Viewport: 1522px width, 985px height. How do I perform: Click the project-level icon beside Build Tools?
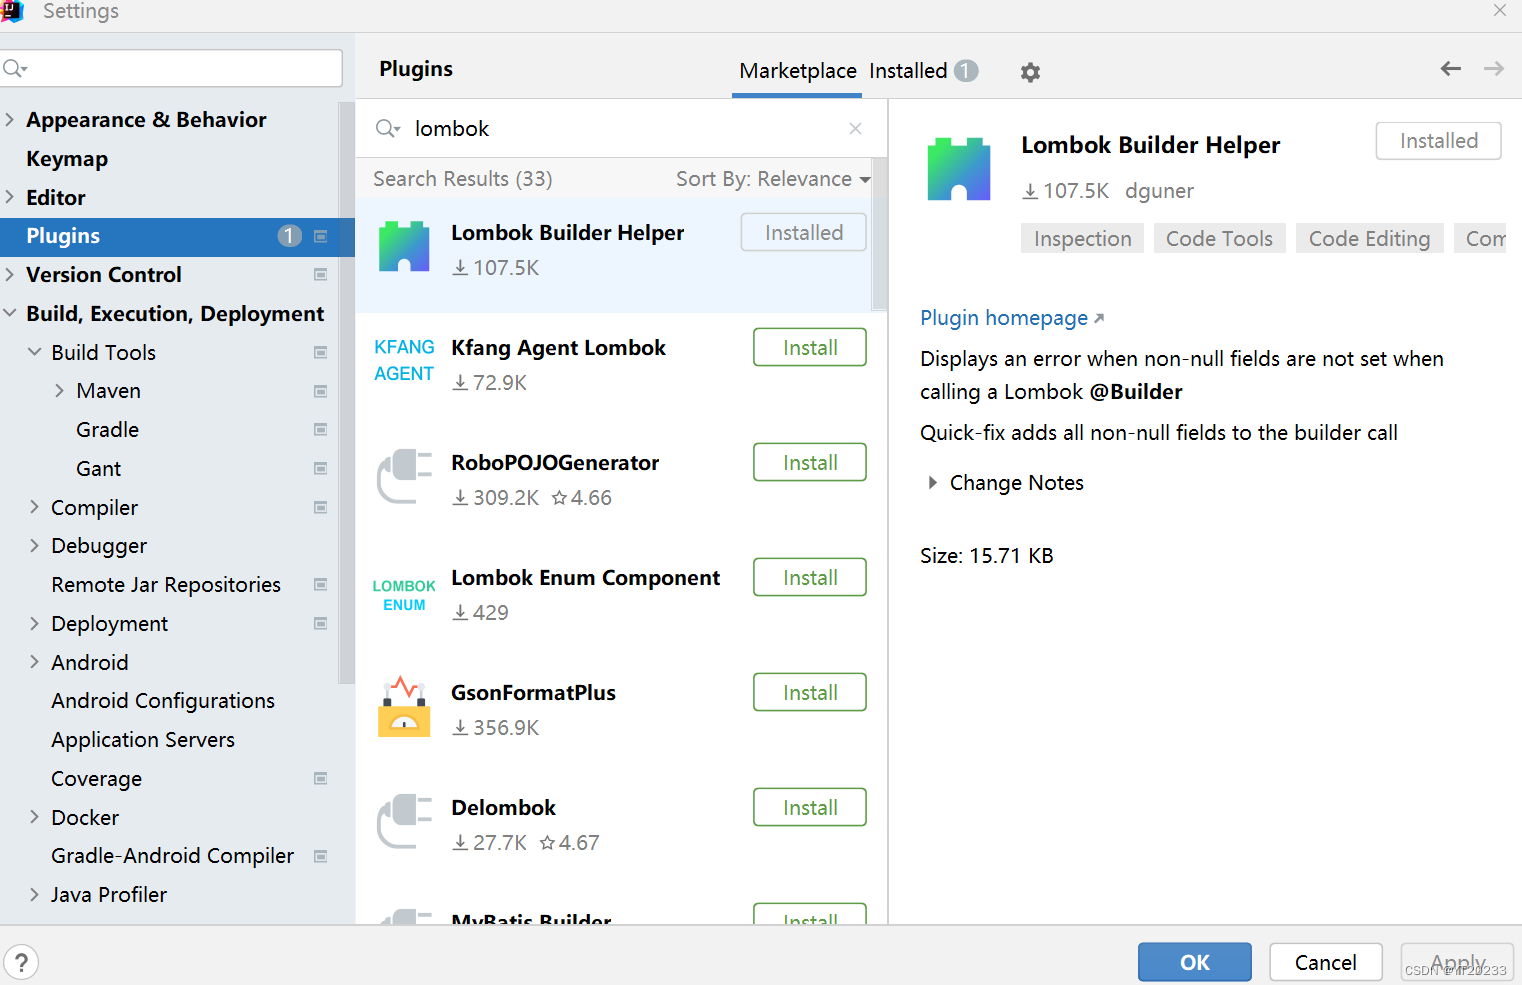pyautogui.click(x=321, y=352)
